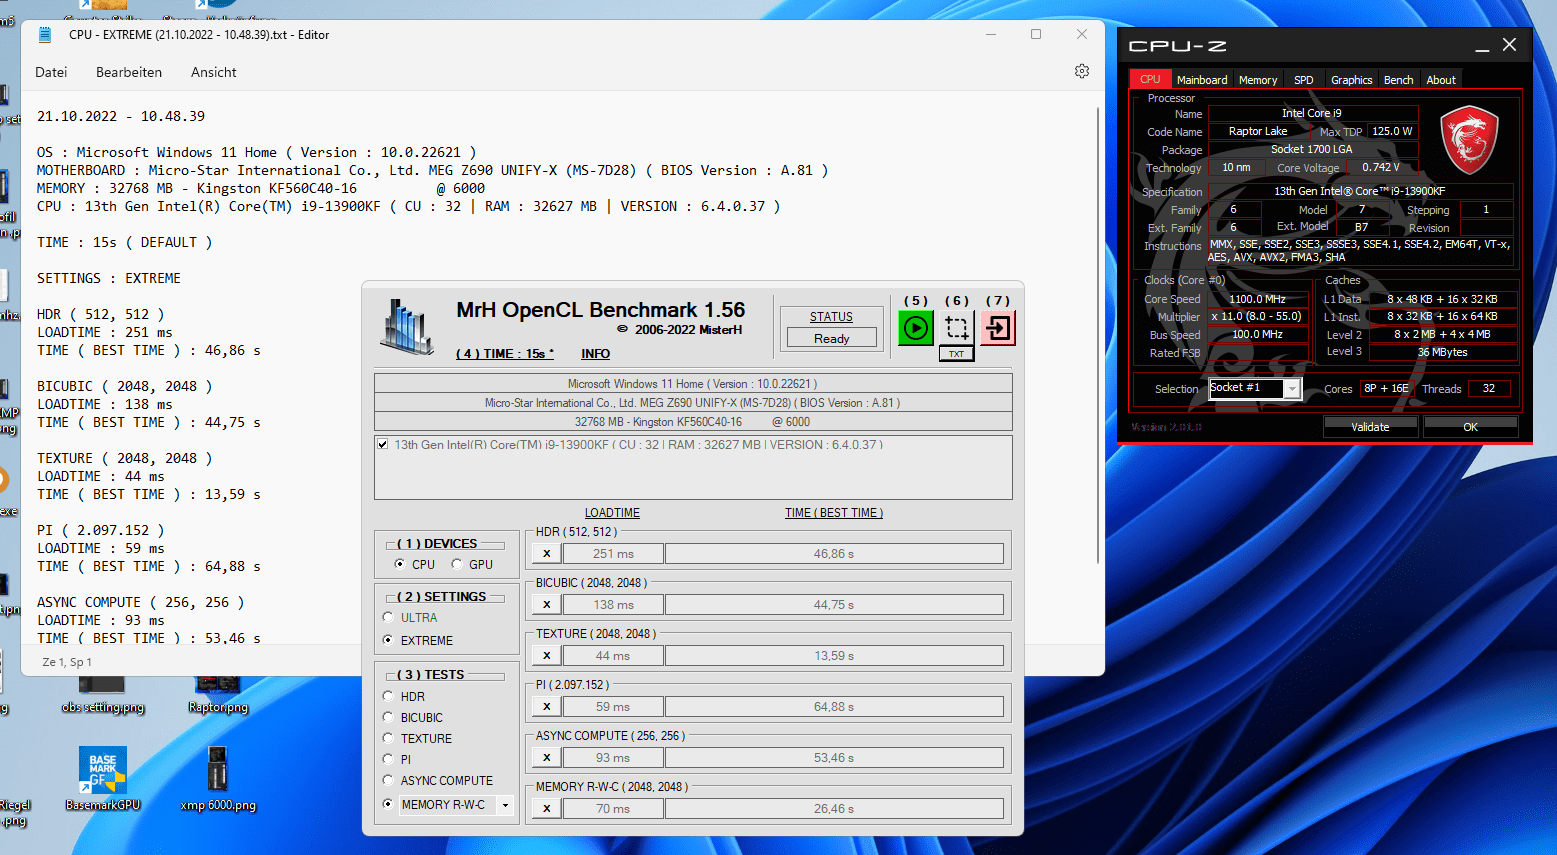
Task: Select the ASYNC COMPUTE test radio button
Action: click(388, 780)
